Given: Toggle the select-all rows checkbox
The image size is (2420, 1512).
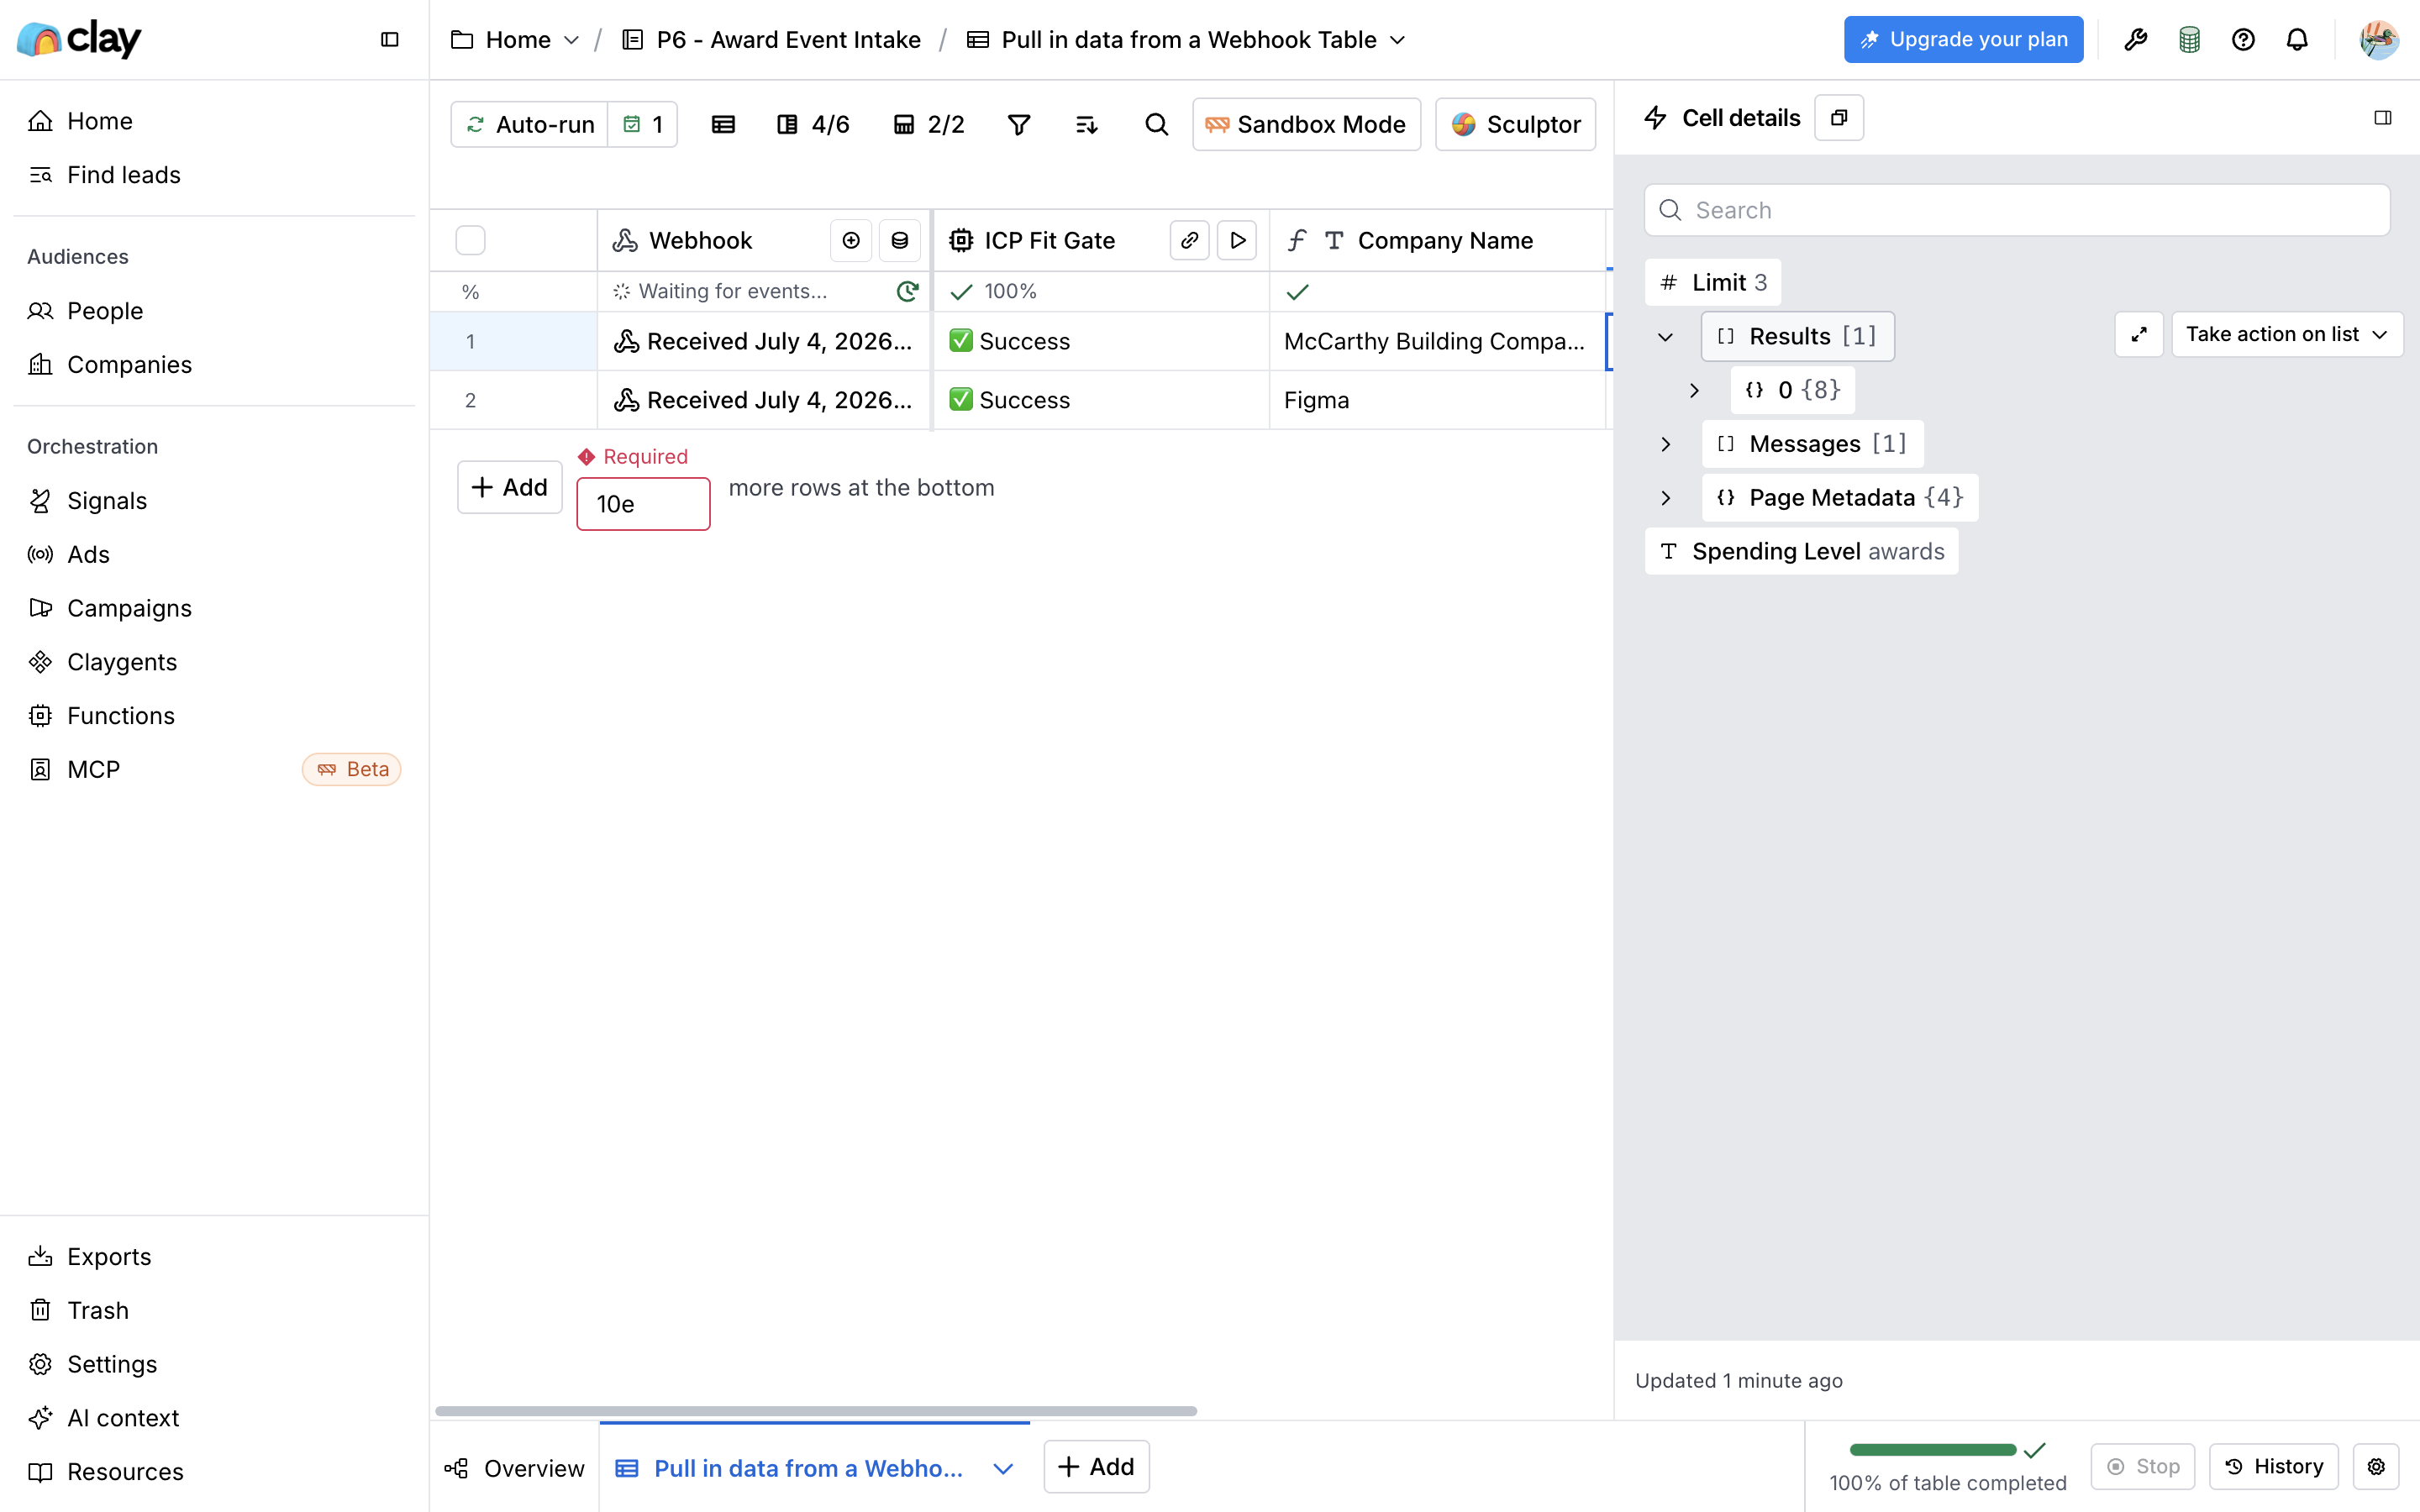Looking at the screenshot, I should tap(470, 240).
